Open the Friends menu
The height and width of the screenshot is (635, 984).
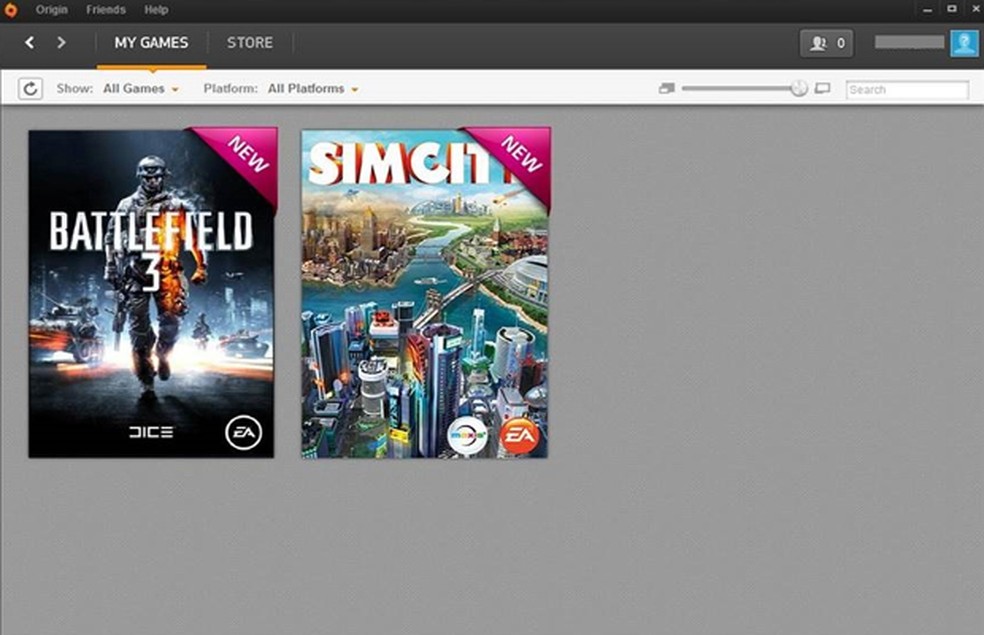click(106, 9)
